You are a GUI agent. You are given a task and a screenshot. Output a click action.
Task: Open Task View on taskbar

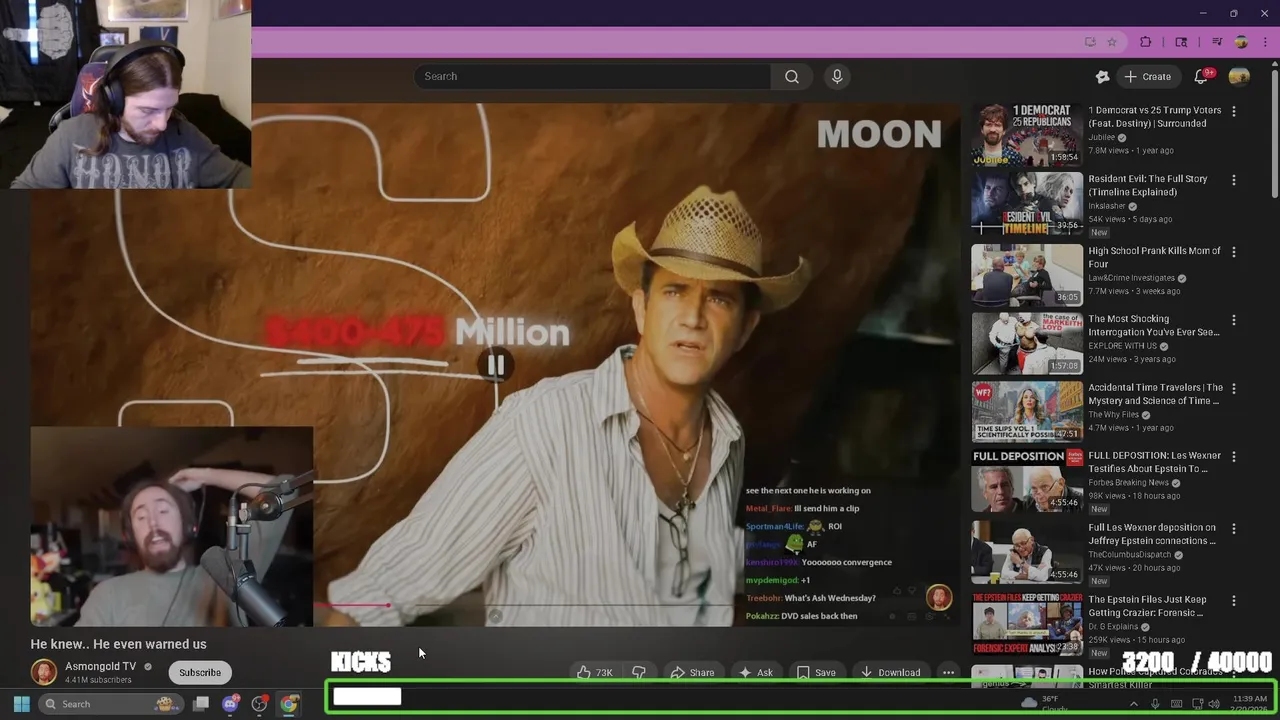pos(201,704)
